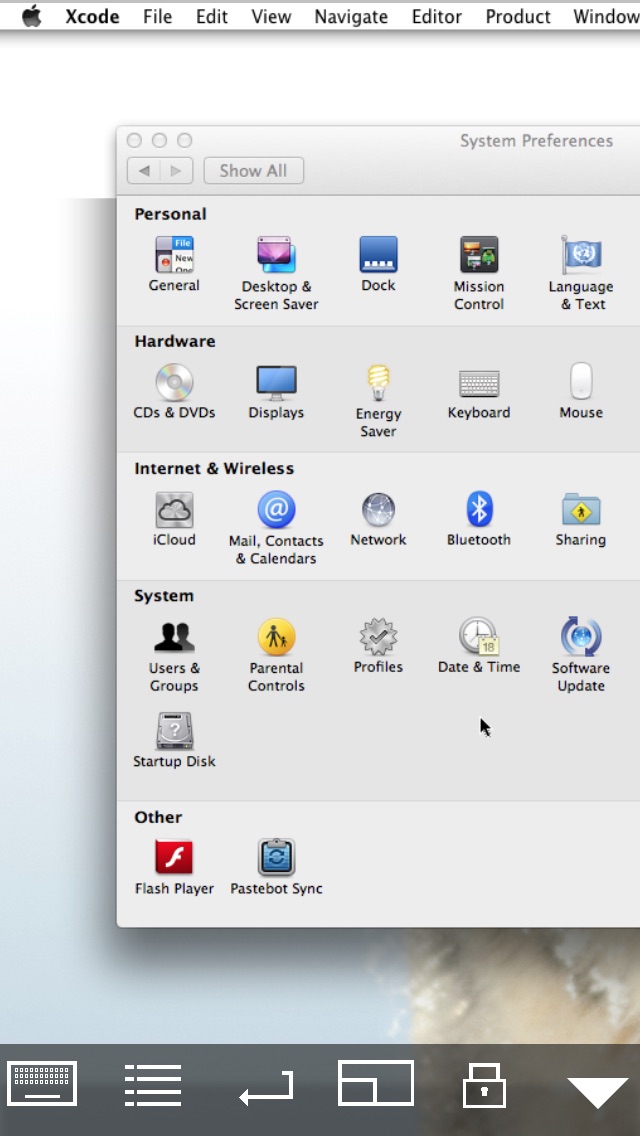The width and height of the screenshot is (640, 1136).
Task: Open the Editor menu
Action: point(436,17)
